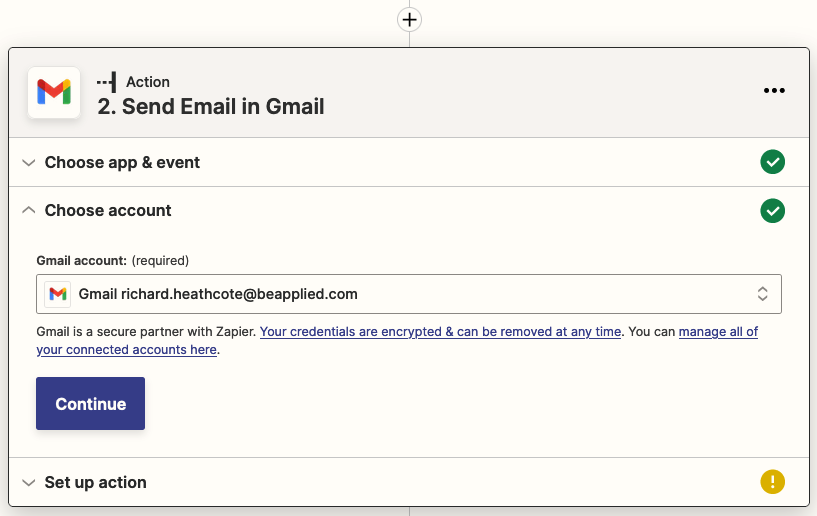Viewport: 817px width, 516px height.
Task: Expand the Choose app & event section
Action: point(28,162)
